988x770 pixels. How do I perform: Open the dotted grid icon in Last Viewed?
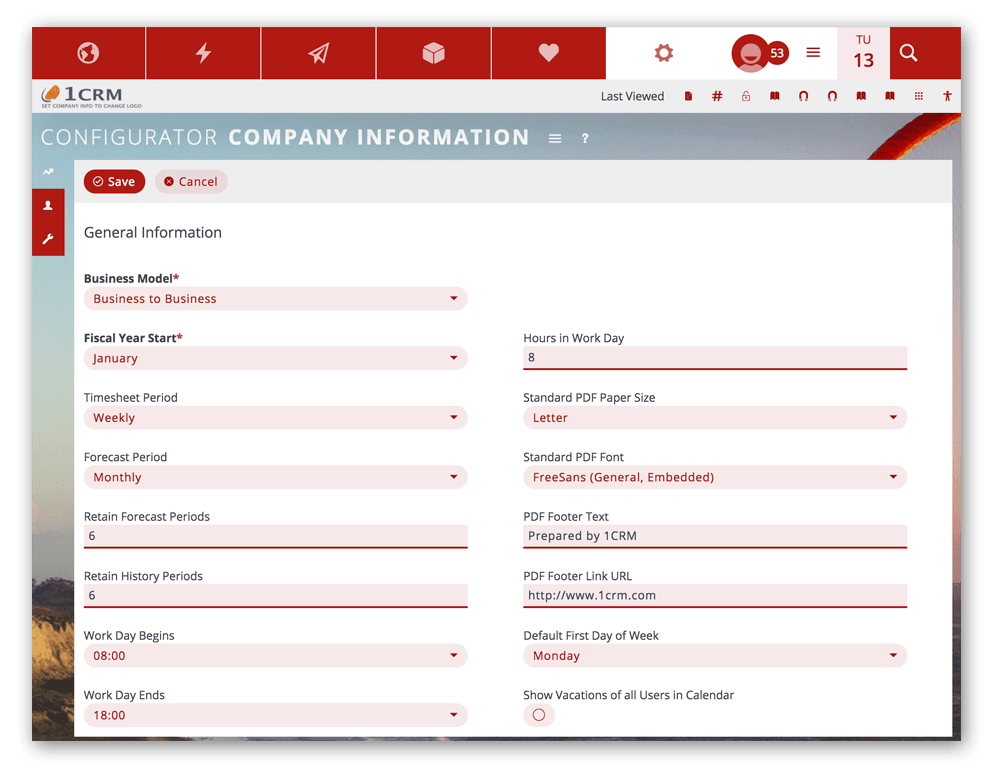point(919,96)
